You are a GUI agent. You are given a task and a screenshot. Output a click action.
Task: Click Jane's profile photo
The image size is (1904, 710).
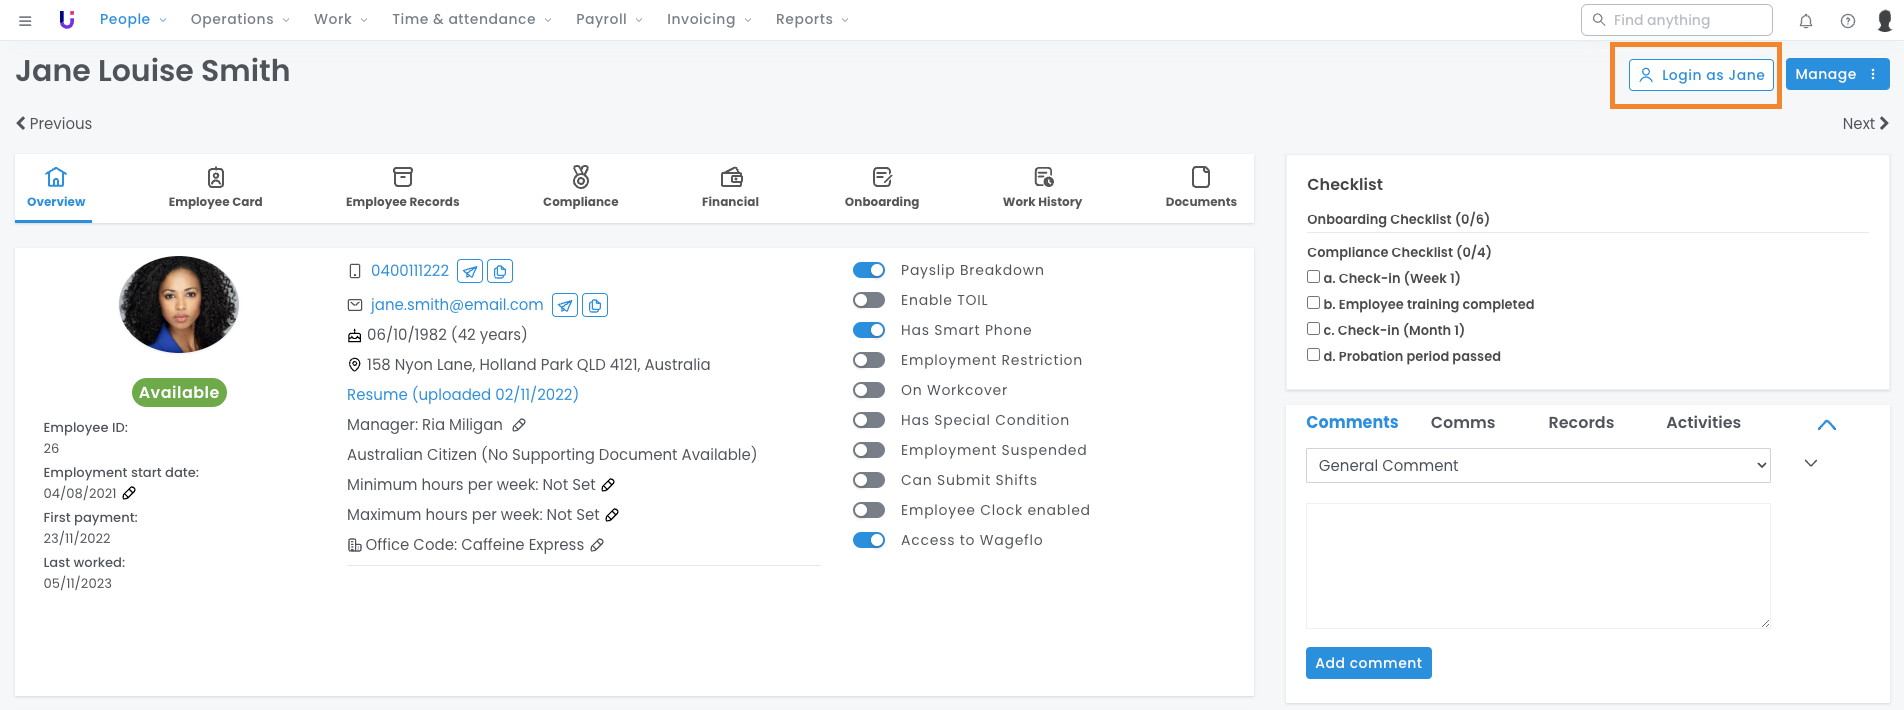coord(179,305)
